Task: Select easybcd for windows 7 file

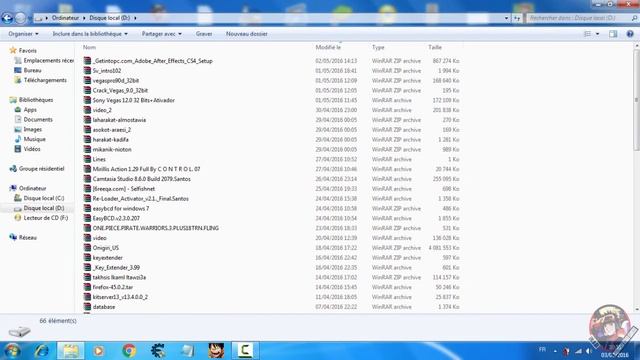Action: pyautogui.click(x=120, y=208)
